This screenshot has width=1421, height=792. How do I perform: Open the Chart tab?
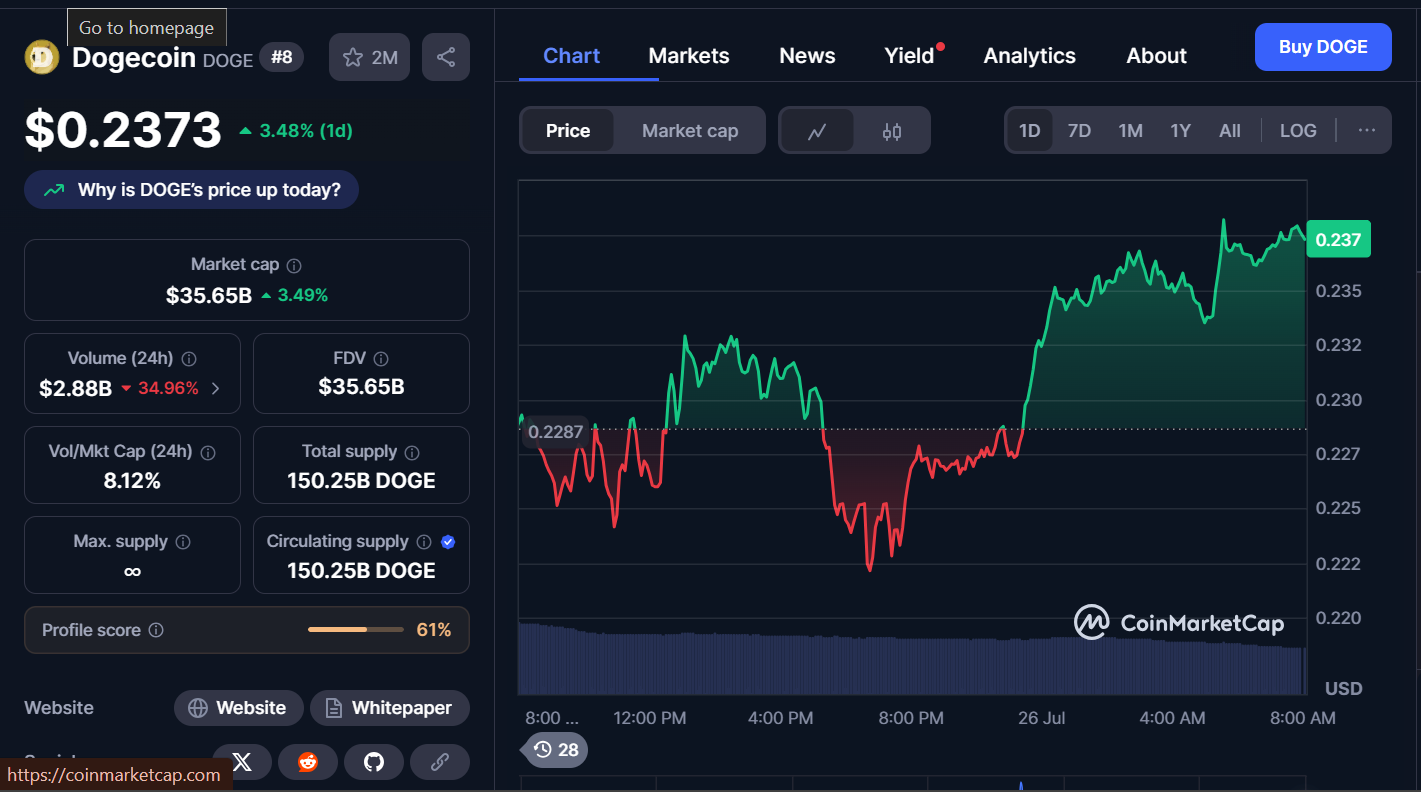[571, 56]
